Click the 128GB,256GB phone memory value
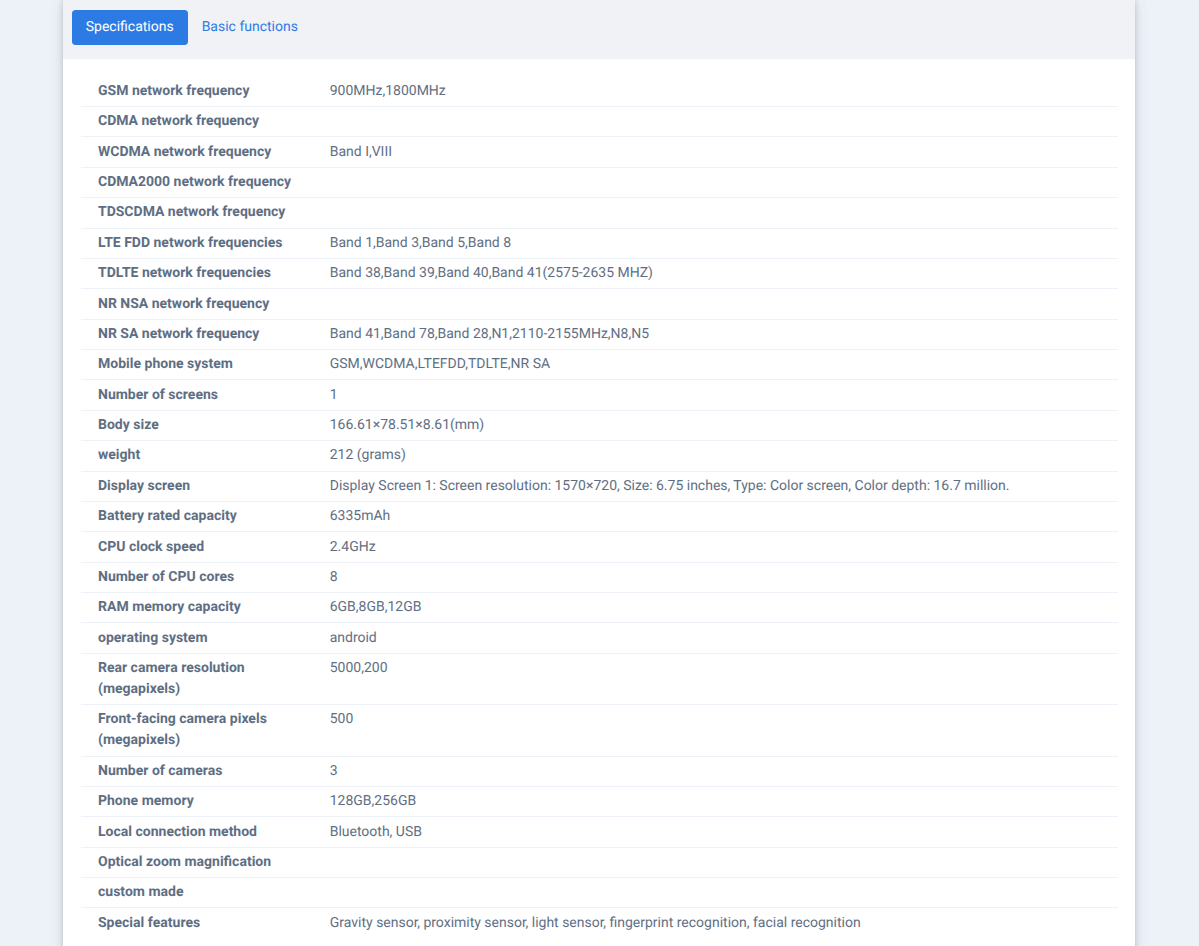Viewport: 1199px width, 946px height. coord(372,800)
